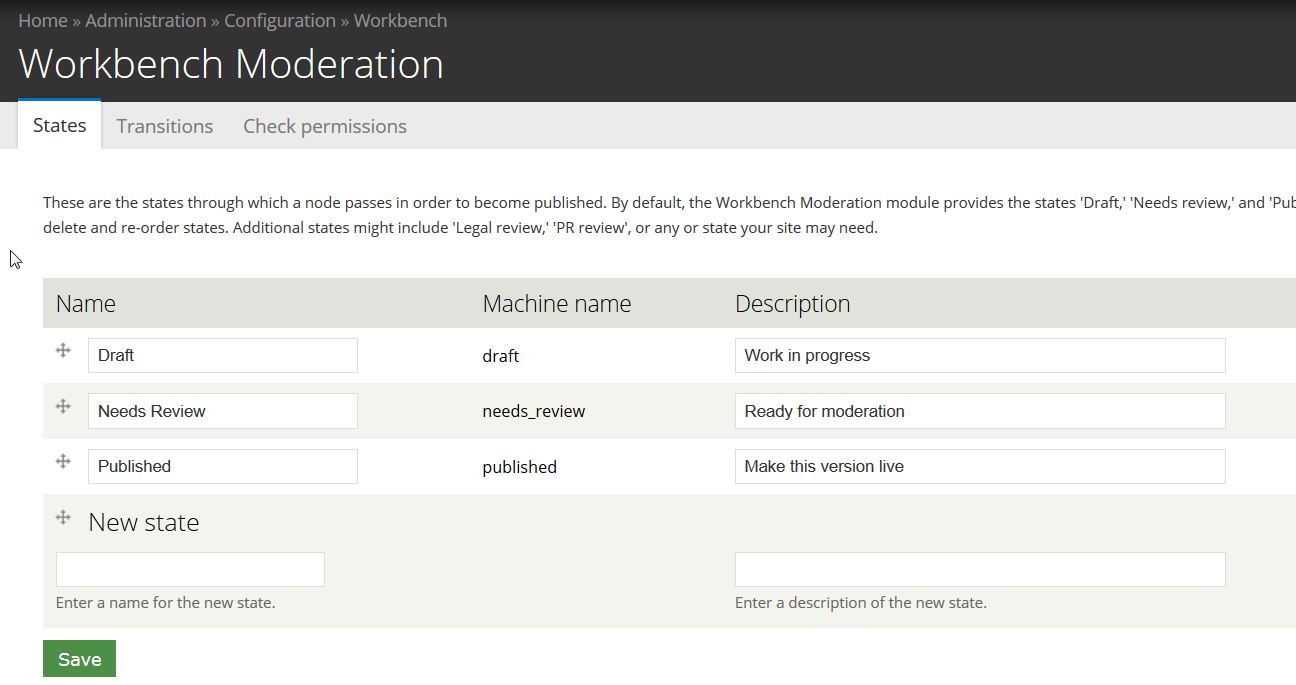The image size is (1296, 685).
Task: Click the drag handle for Needs Review row
Action: [63, 406]
